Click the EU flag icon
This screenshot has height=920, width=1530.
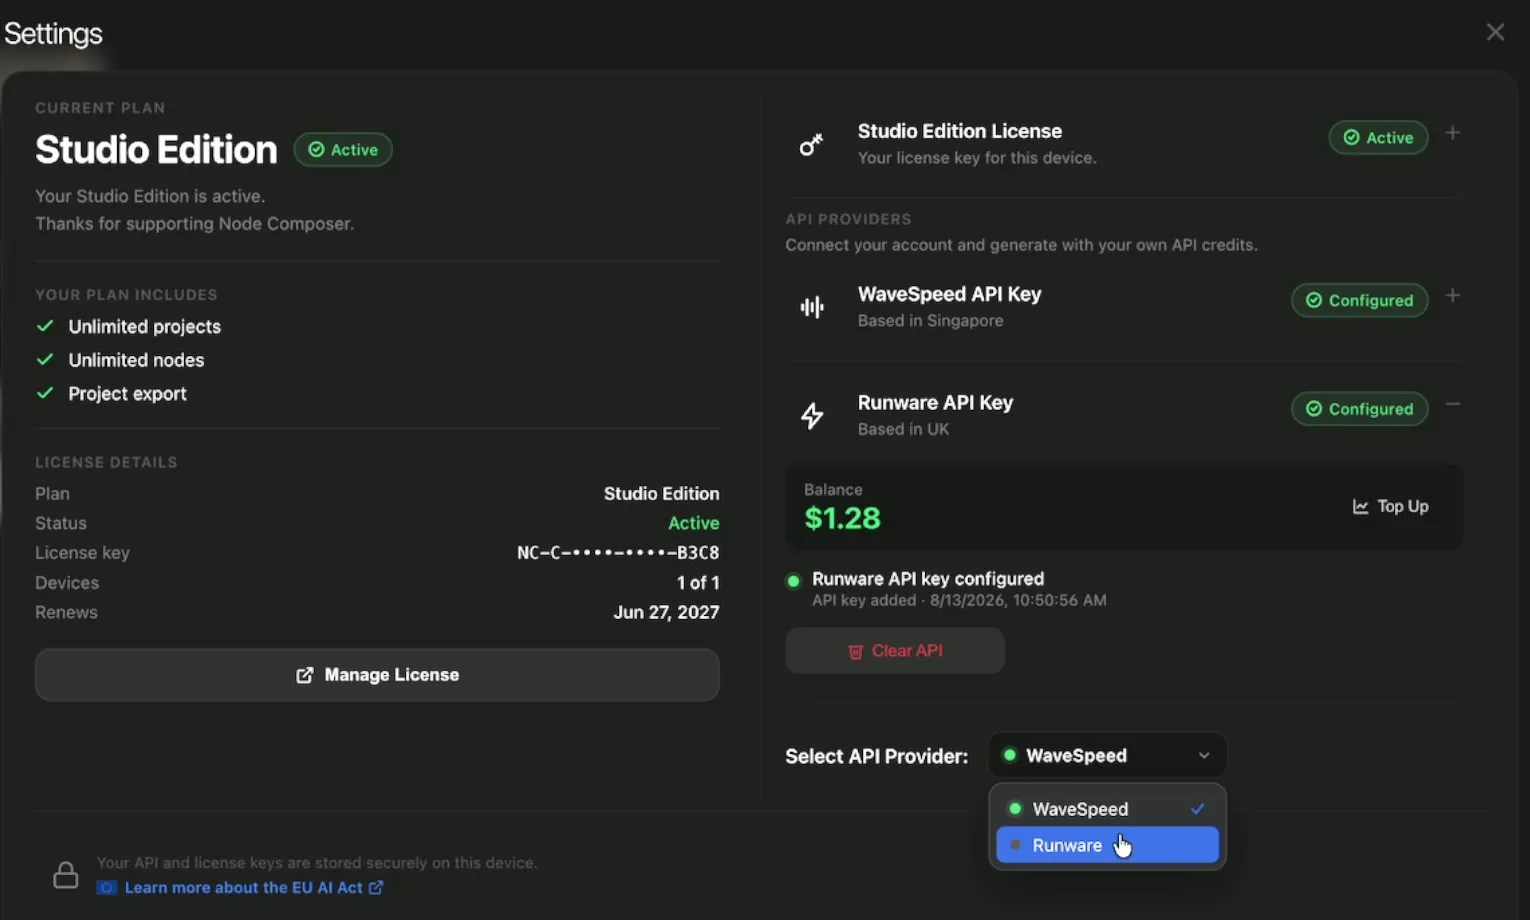pyautogui.click(x=106, y=888)
